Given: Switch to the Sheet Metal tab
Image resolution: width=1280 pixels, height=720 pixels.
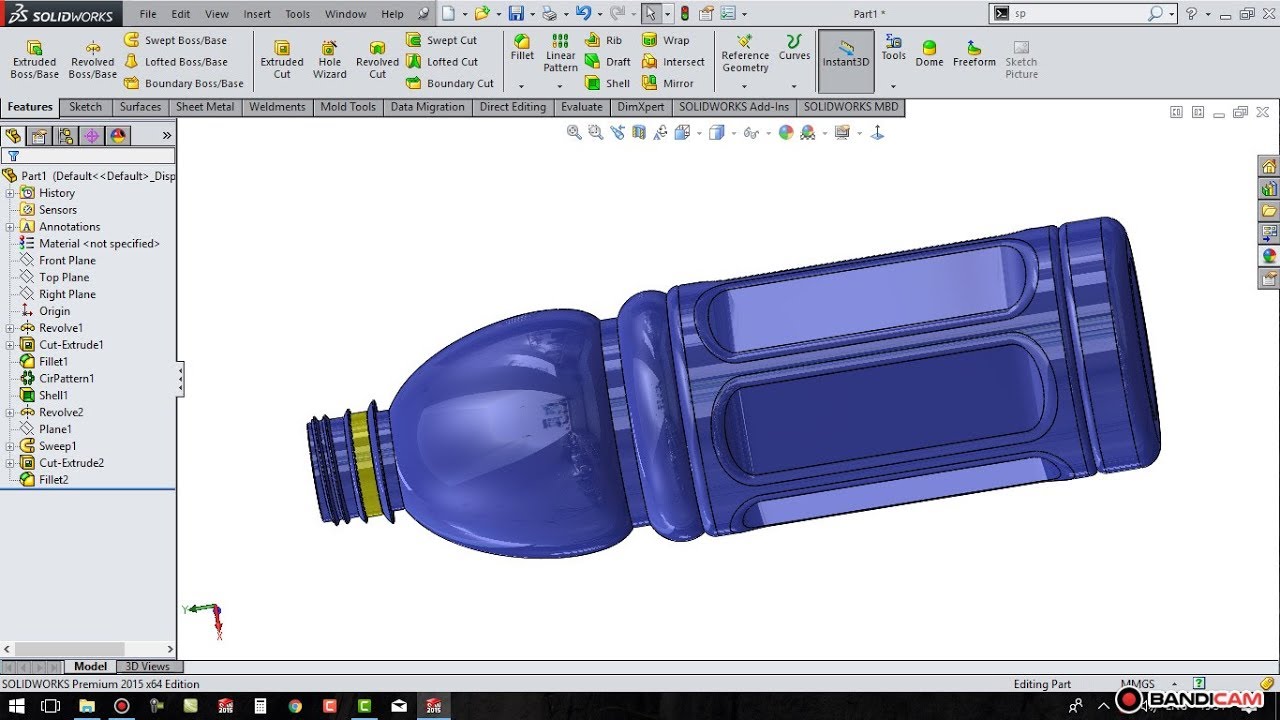Looking at the screenshot, I should coord(205,107).
